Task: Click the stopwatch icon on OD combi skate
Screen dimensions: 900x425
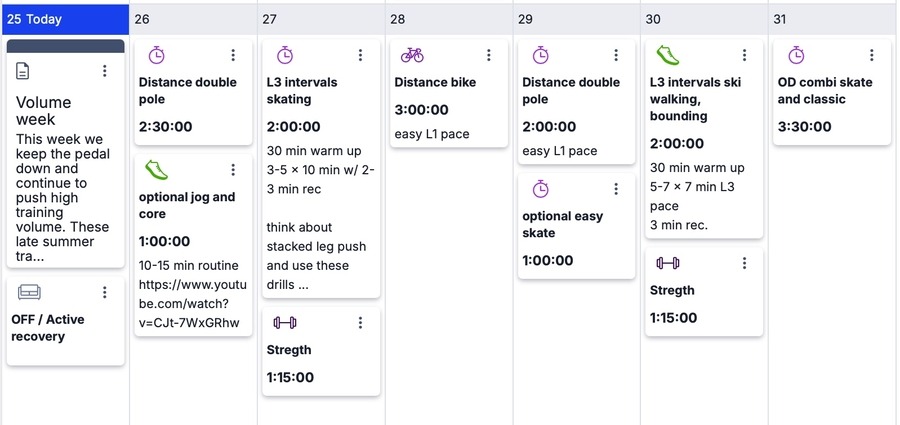Action: pyautogui.click(x=796, y=55)
